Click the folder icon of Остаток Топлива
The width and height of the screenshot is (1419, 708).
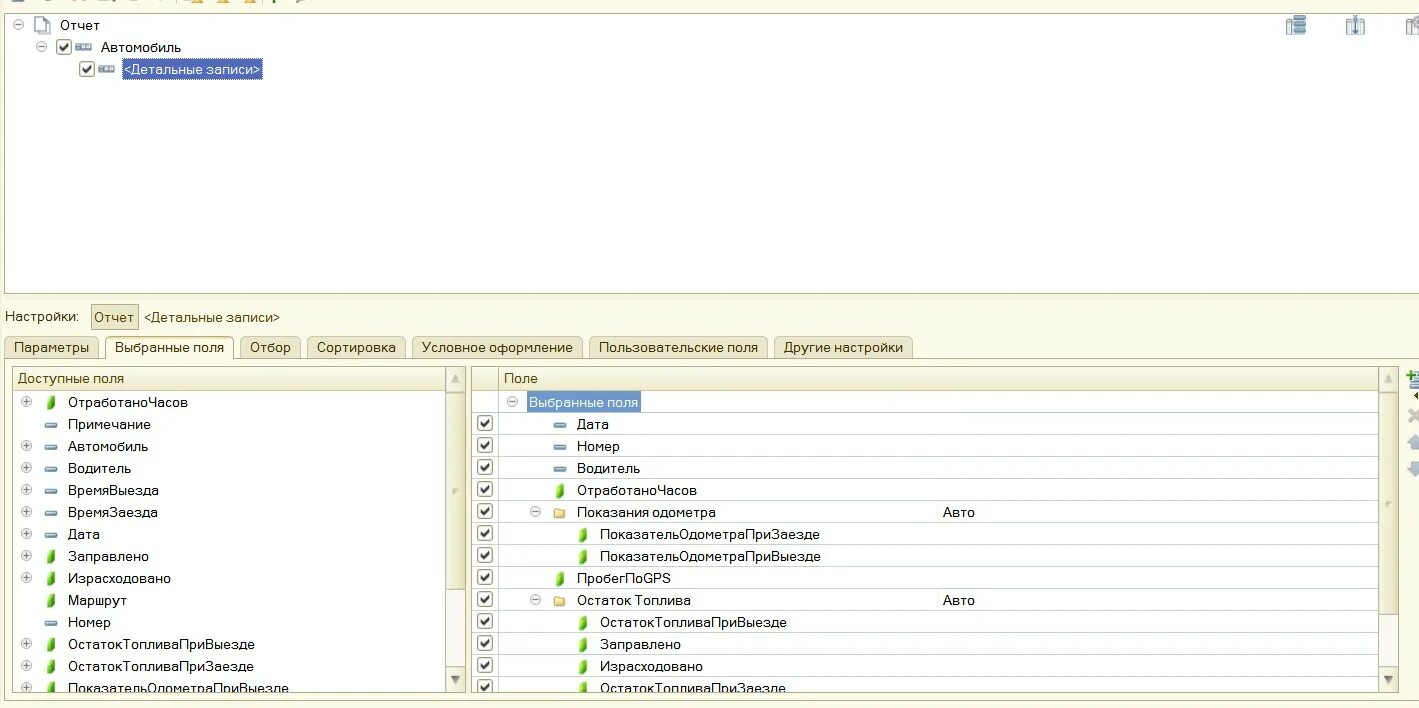(x=560, y=600)
